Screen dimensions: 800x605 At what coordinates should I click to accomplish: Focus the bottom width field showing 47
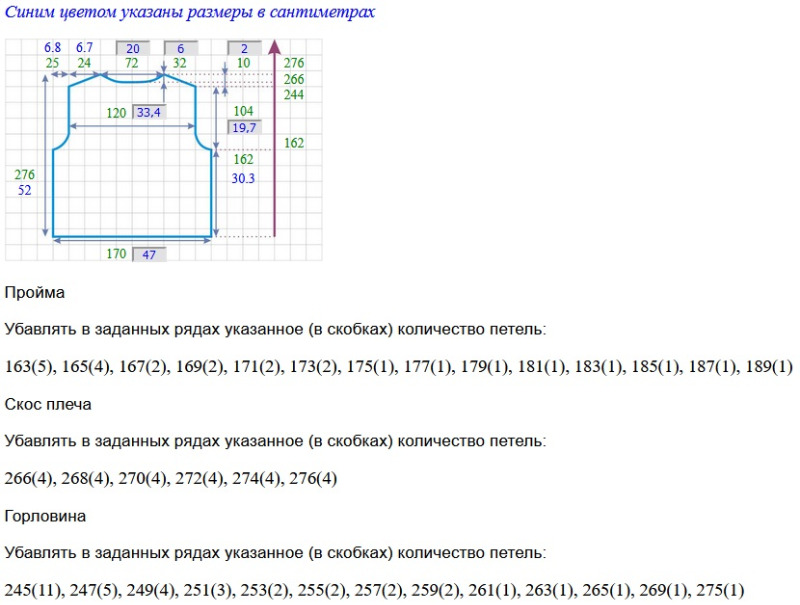tap(149, 254)
